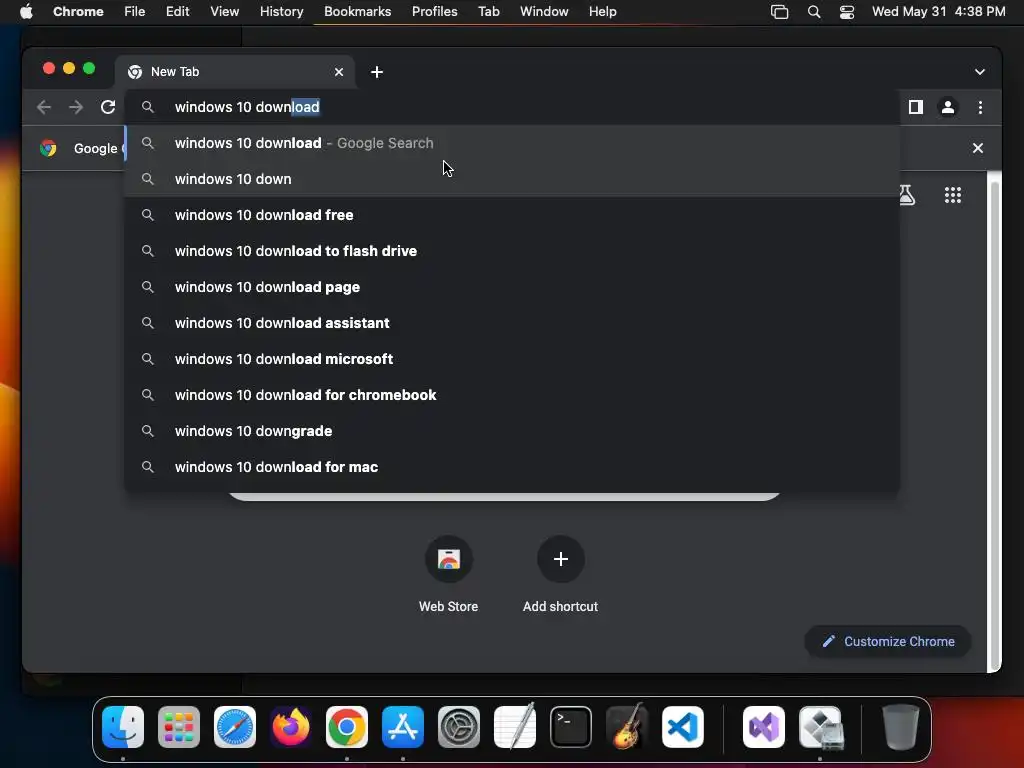Select suggestion "windows 10 download assistant"
Viewport: 1024px width, 768px height.
512,323
